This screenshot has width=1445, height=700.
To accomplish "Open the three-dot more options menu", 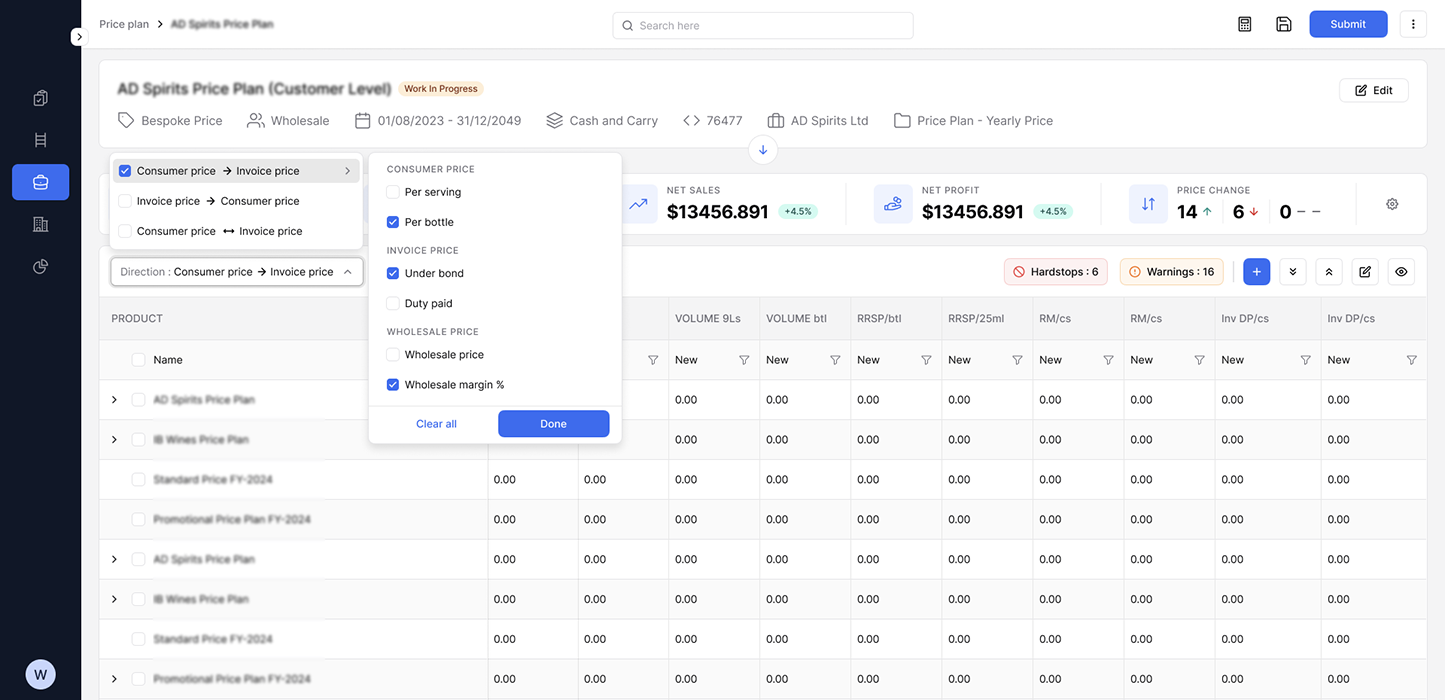I will click(x=1412, y=24).
